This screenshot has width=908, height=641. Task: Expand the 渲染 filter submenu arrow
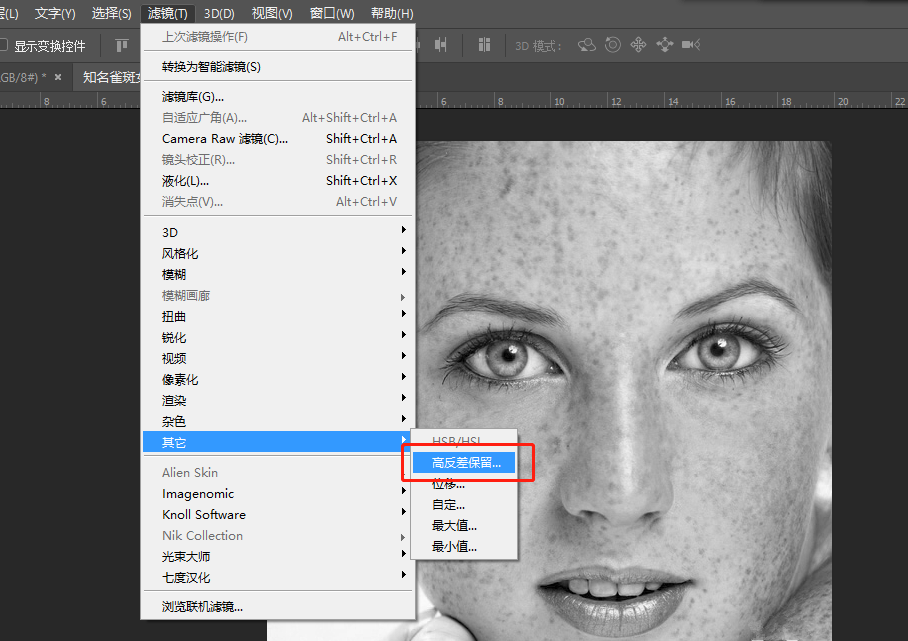pos(403,400)
